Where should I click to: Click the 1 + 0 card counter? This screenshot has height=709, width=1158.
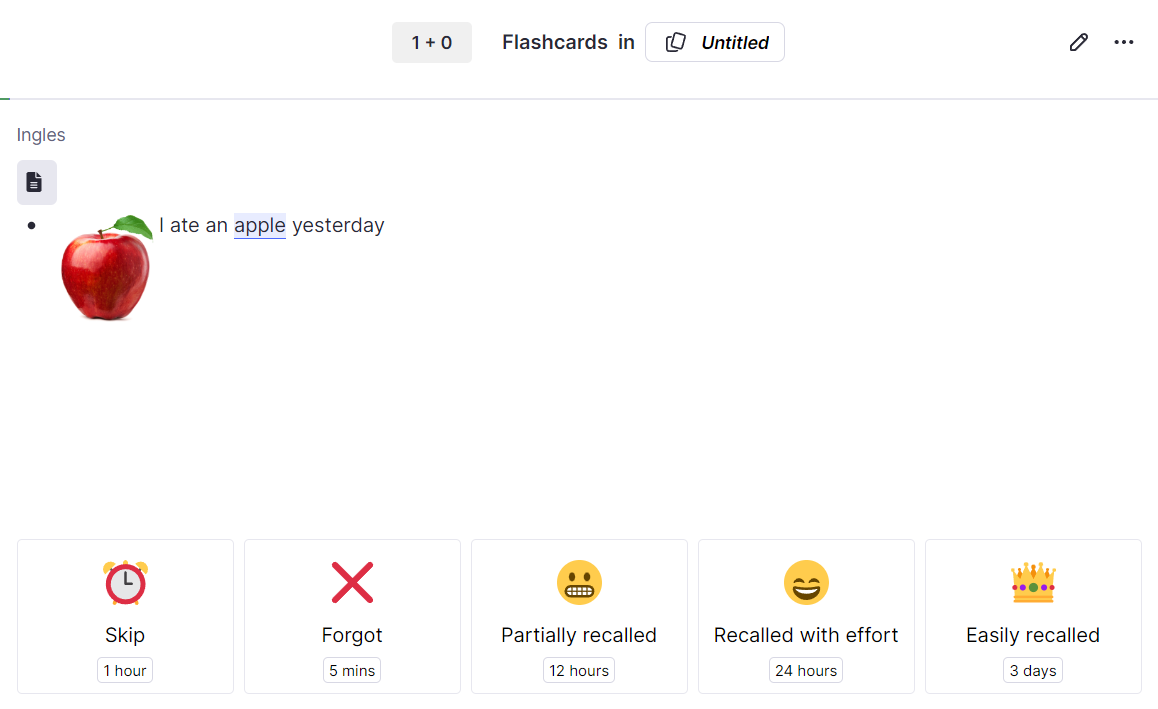point(431,42)
